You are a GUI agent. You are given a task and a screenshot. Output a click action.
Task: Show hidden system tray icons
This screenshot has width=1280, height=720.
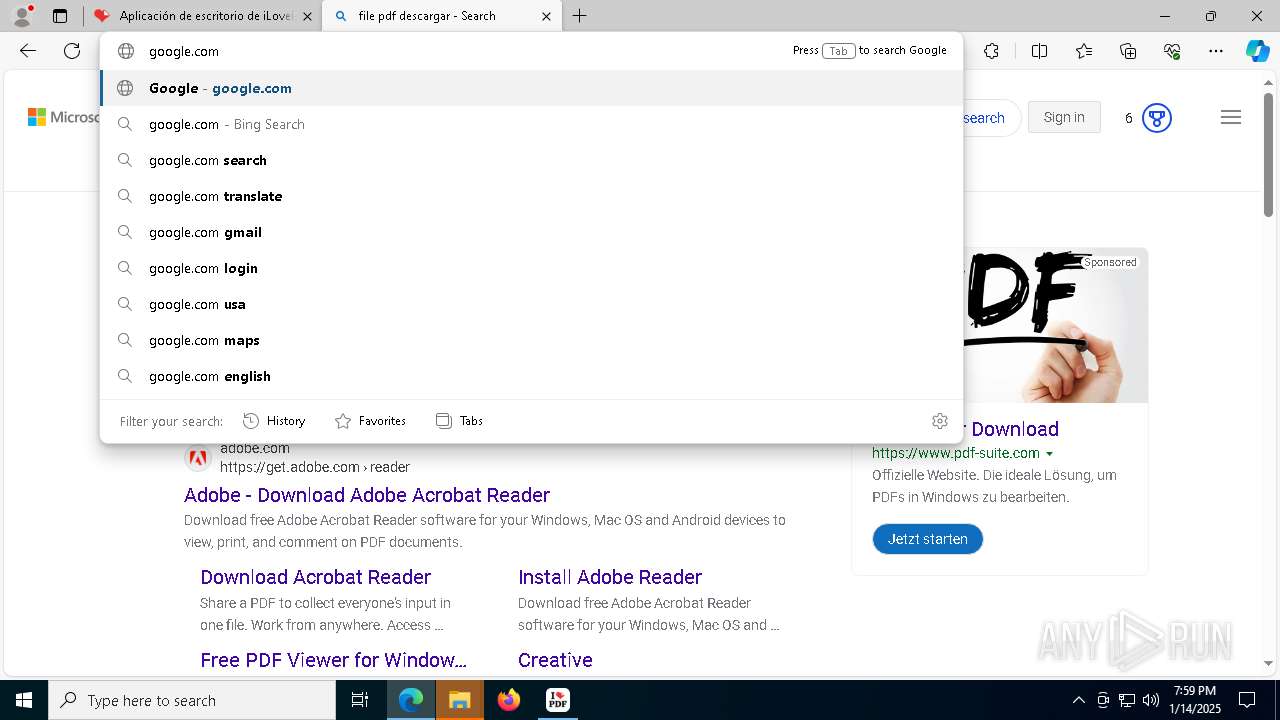(1078, 700)
